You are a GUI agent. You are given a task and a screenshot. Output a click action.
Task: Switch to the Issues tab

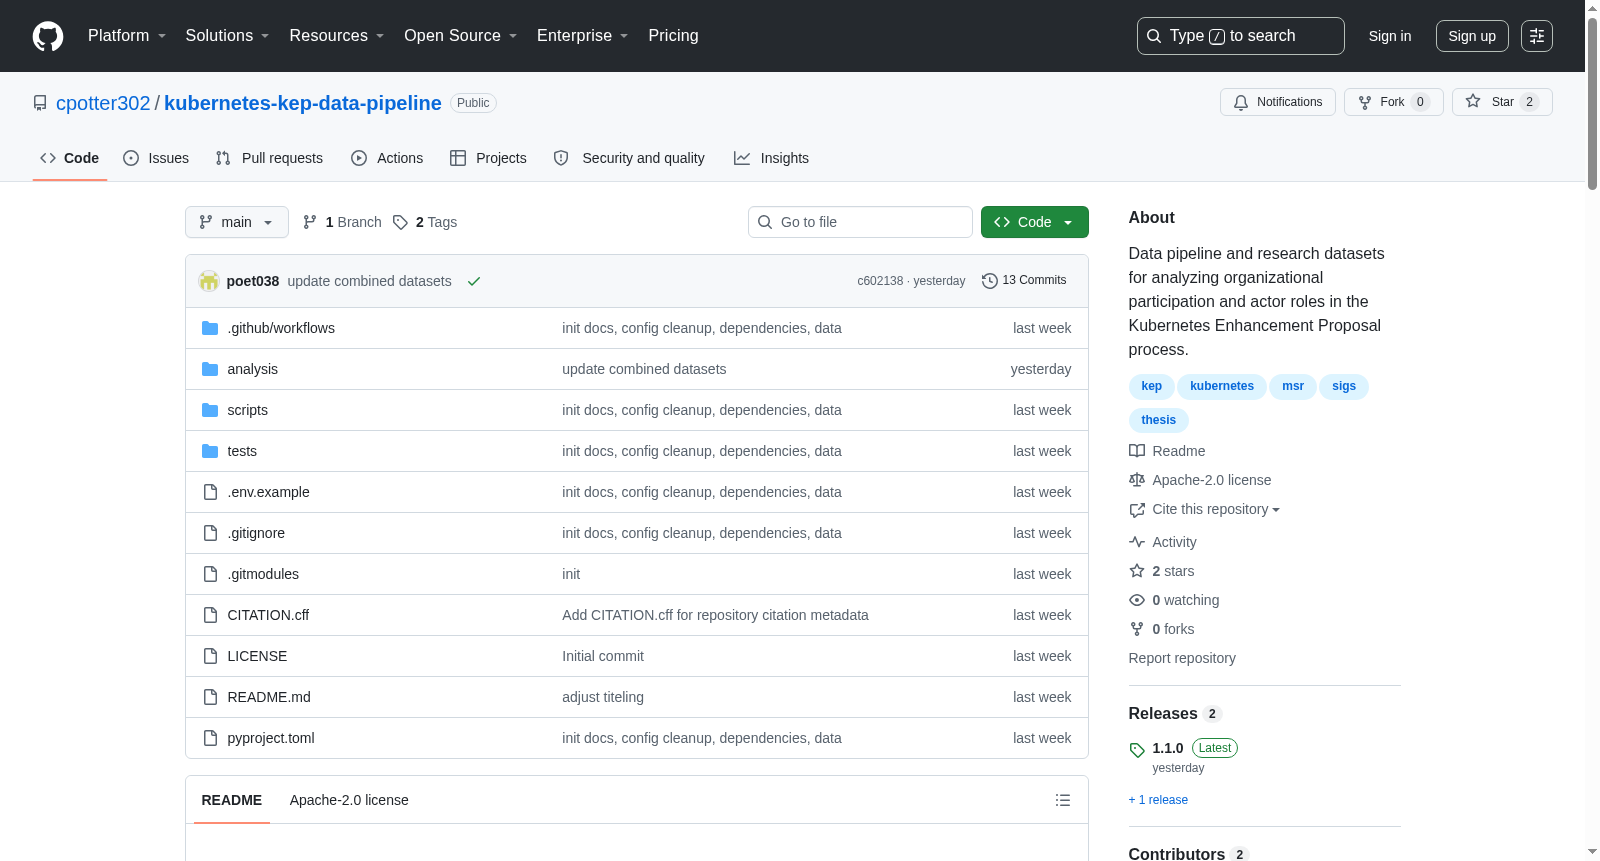[x=156, y=158]
